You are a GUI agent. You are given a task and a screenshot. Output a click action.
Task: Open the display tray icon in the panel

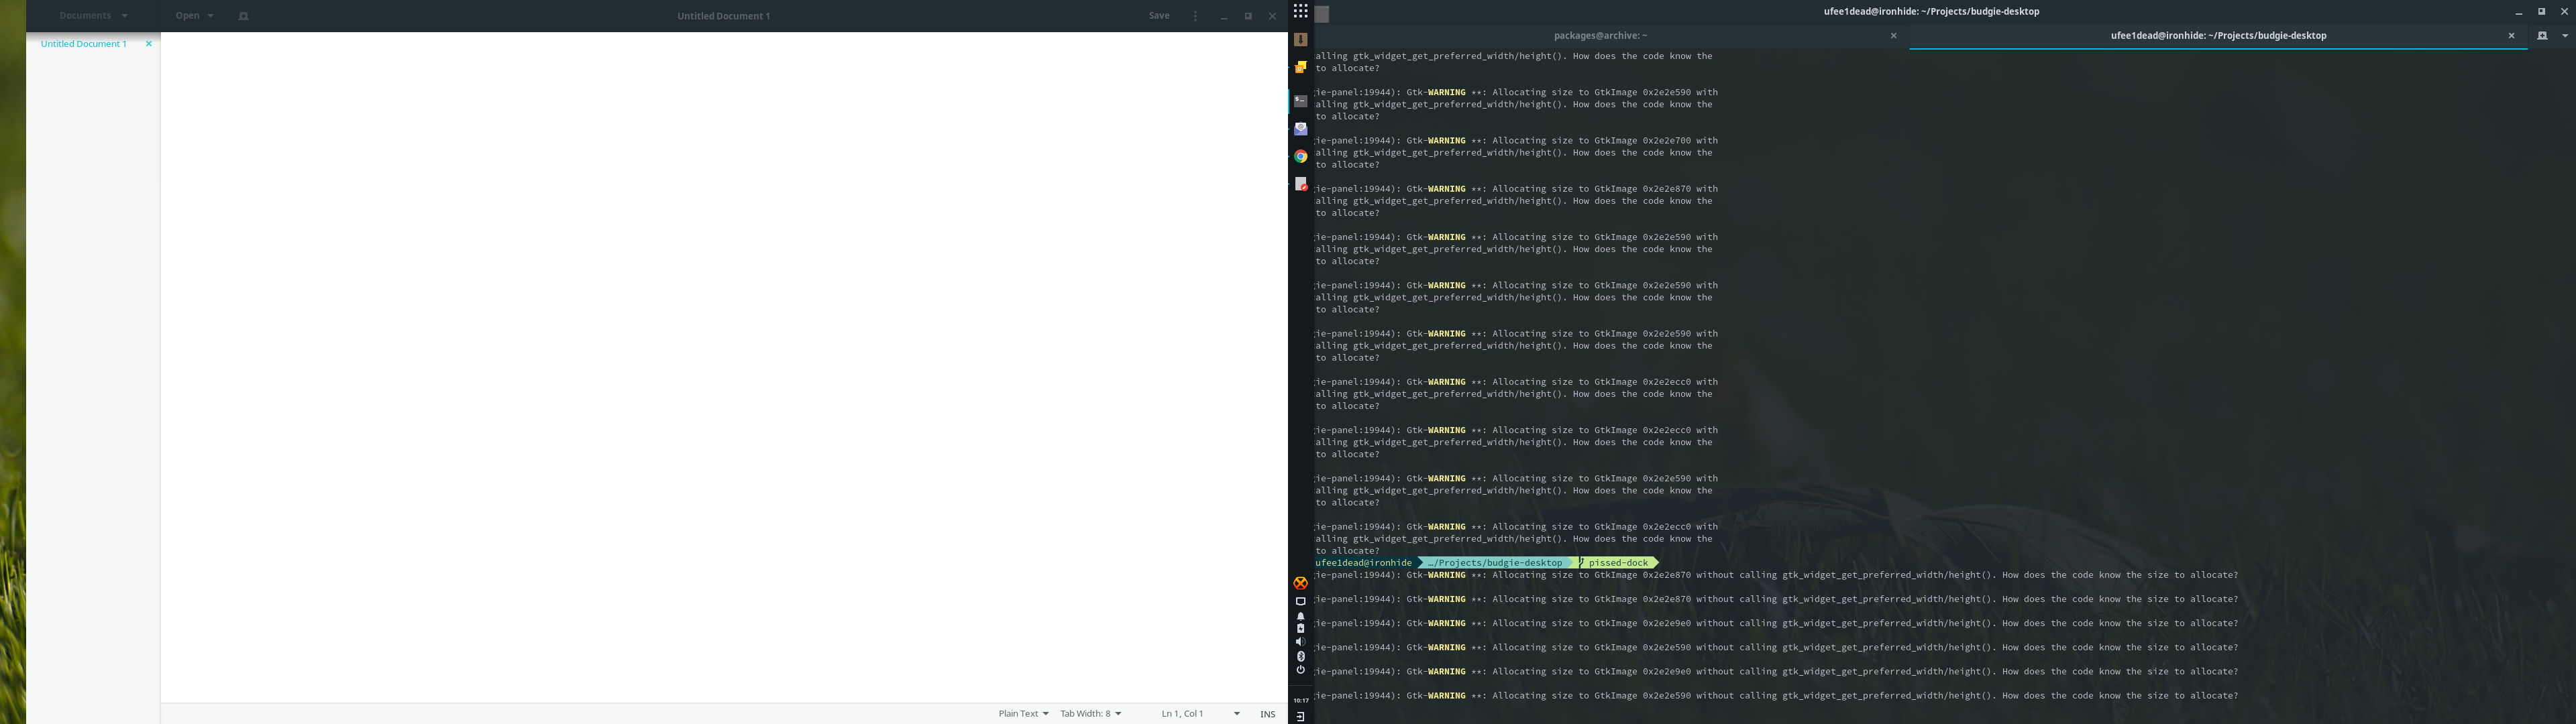coord(1301,601)
